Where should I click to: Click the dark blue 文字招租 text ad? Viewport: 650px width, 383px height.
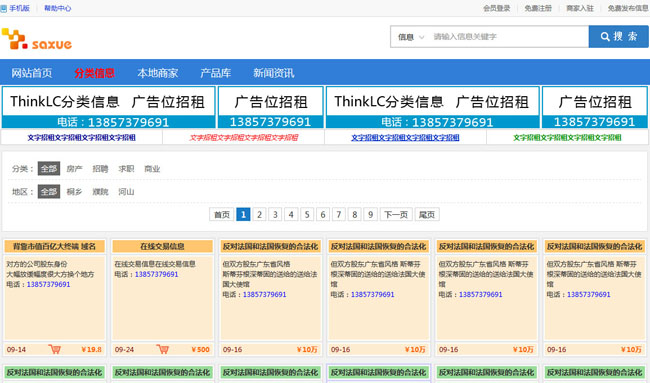point(81,138)
